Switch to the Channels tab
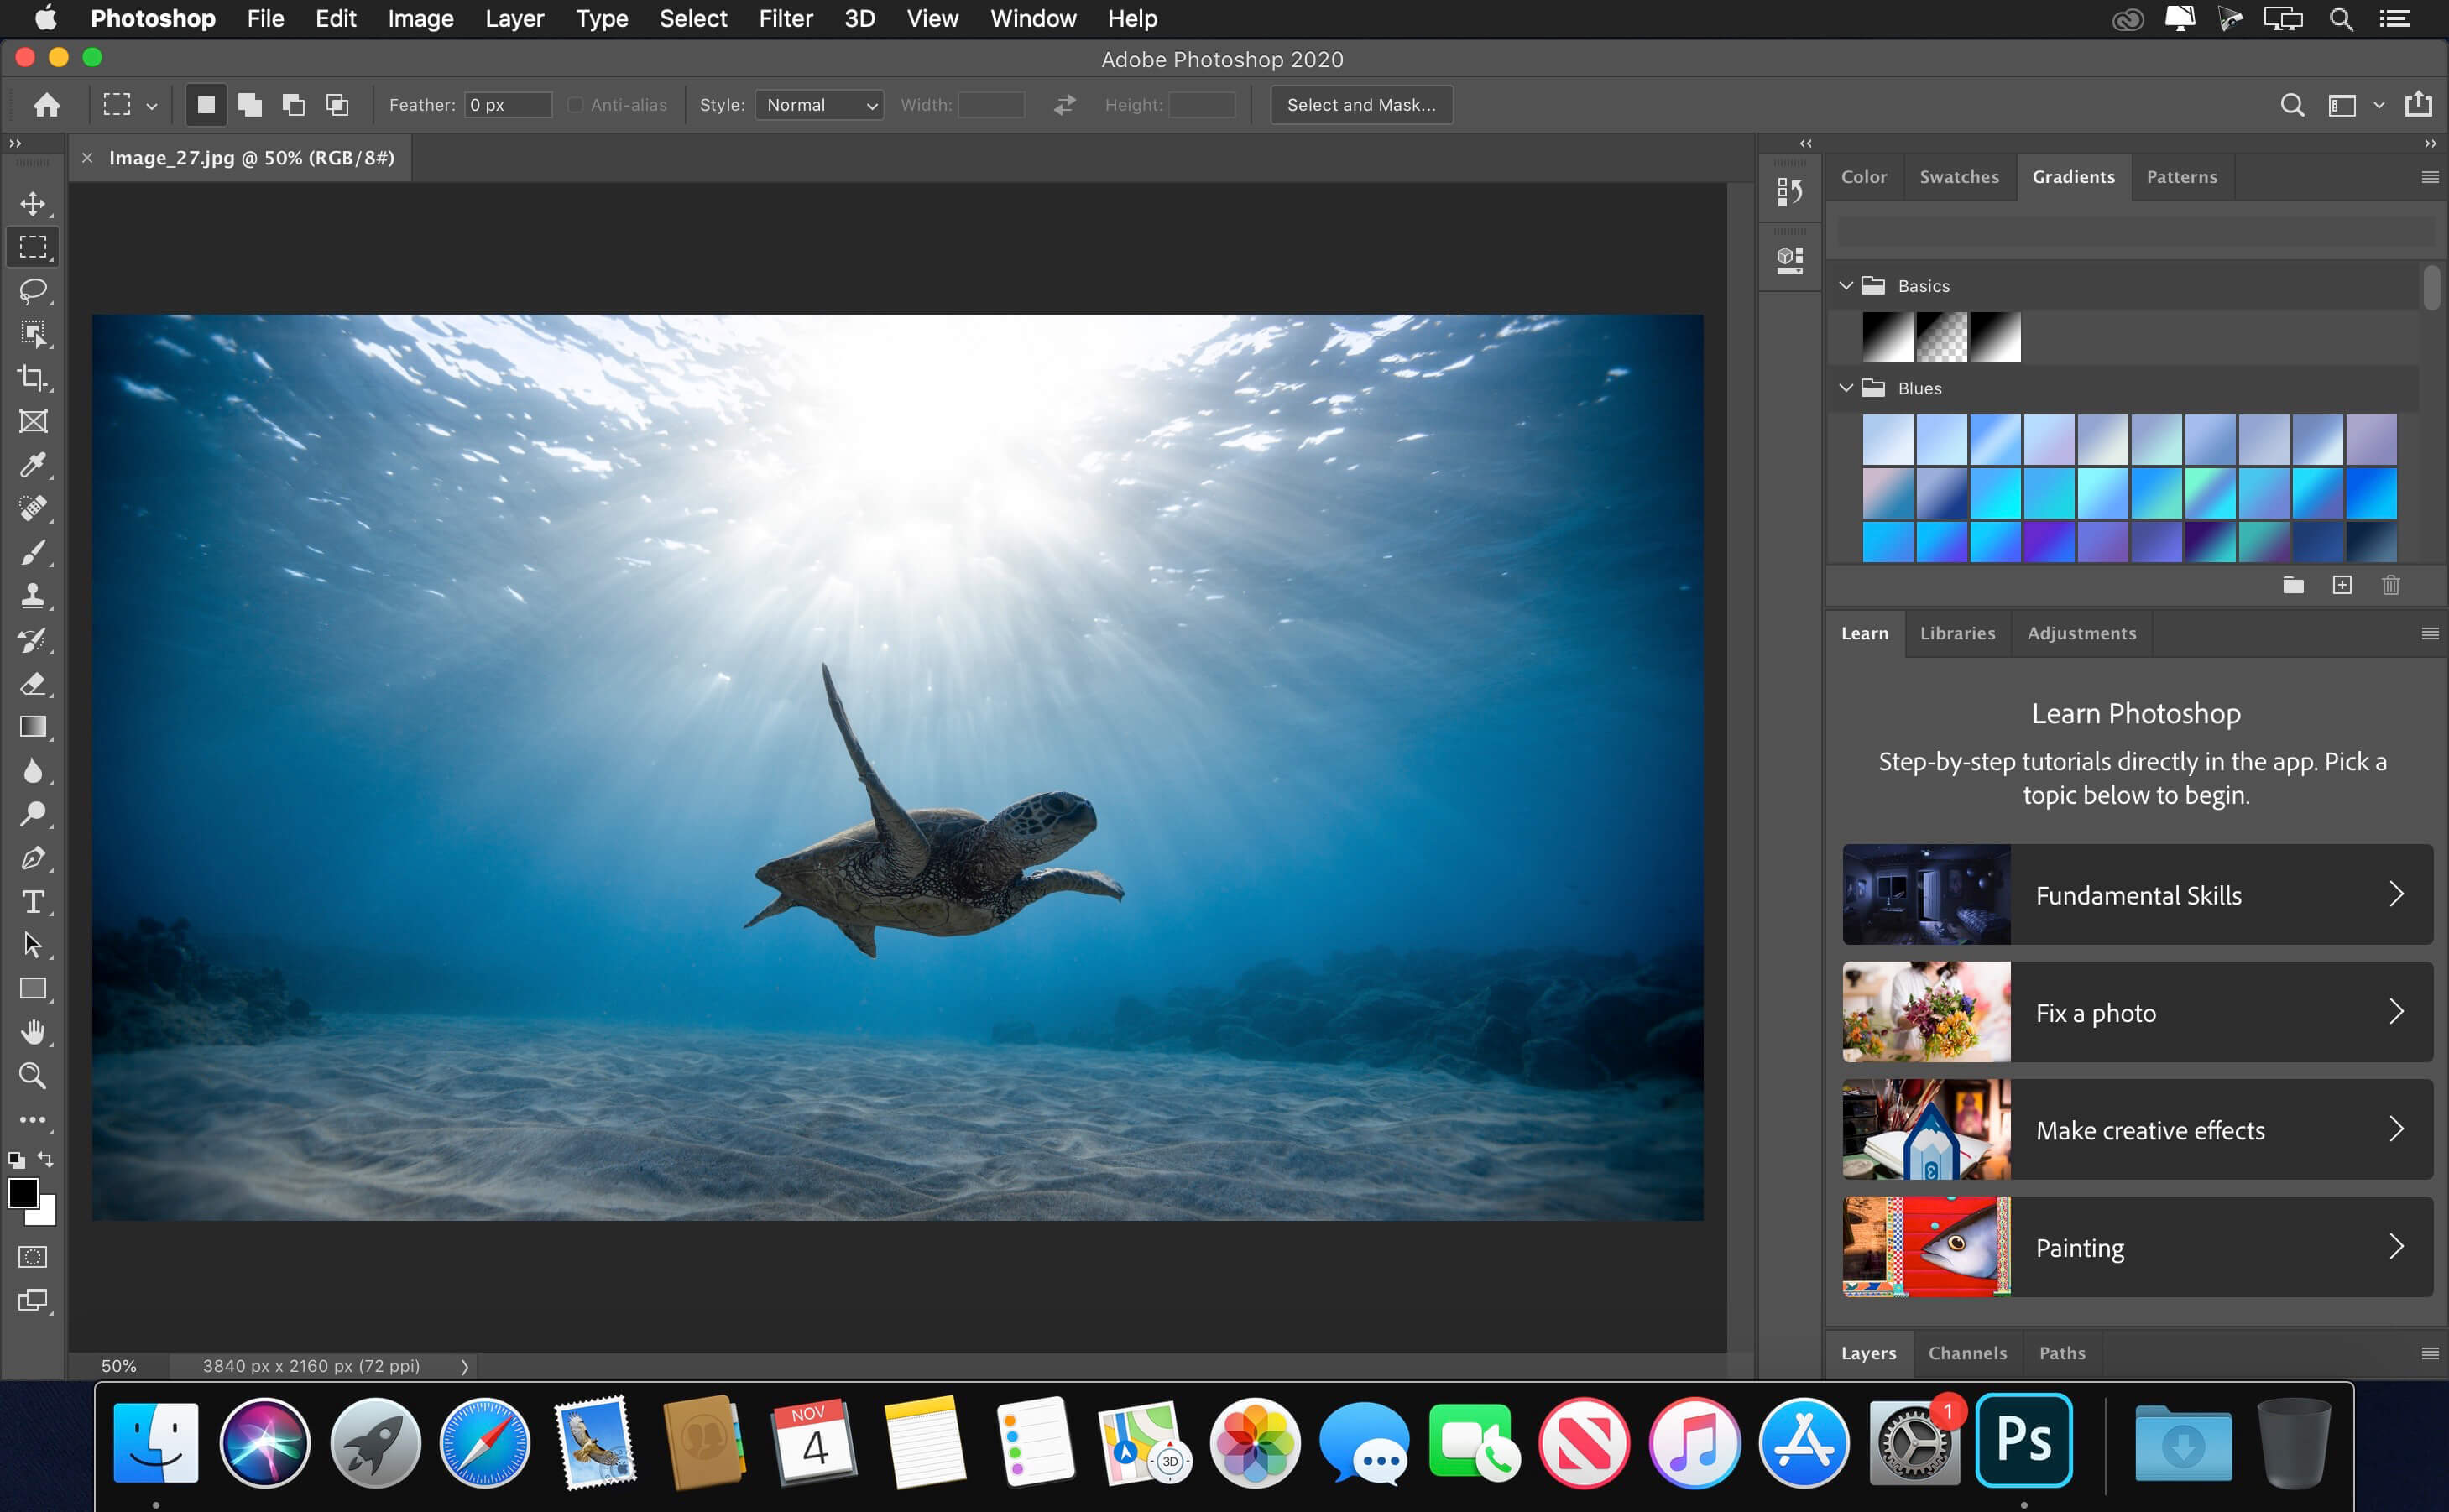The width and height of the screenshot is (2449, 1512). point(1965,1351)
